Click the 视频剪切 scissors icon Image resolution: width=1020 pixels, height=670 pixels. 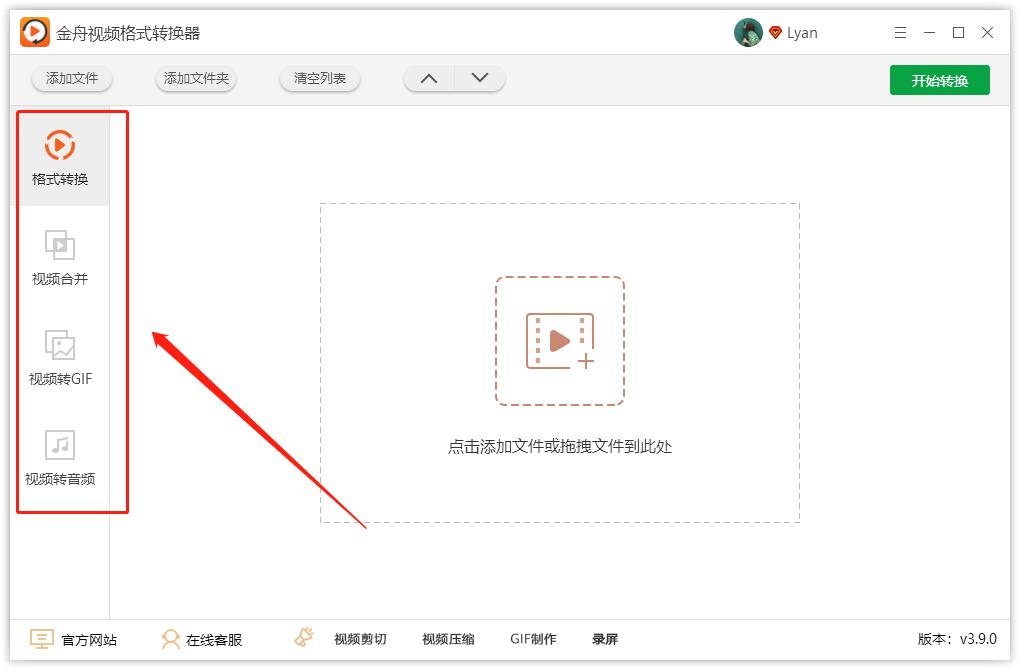[x=302, y=637]
